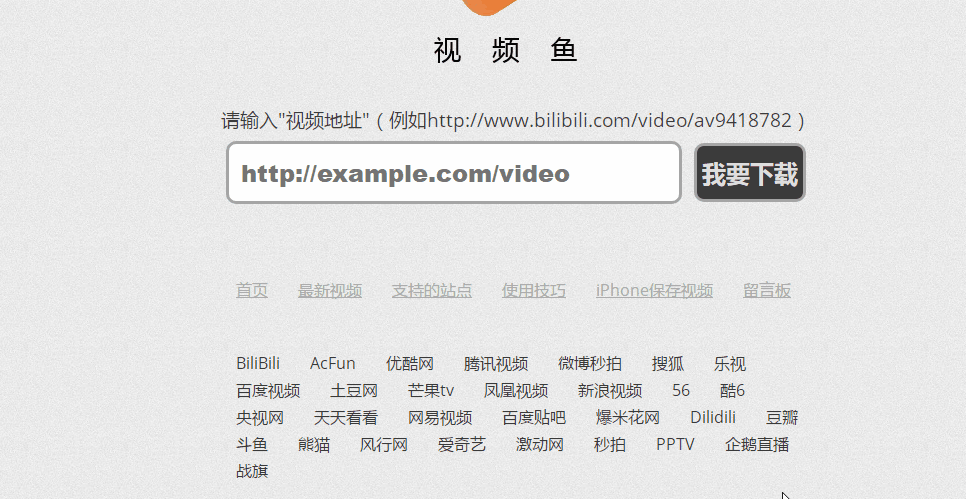
Task: Open the 首页 home link
Action: point(252,290)
